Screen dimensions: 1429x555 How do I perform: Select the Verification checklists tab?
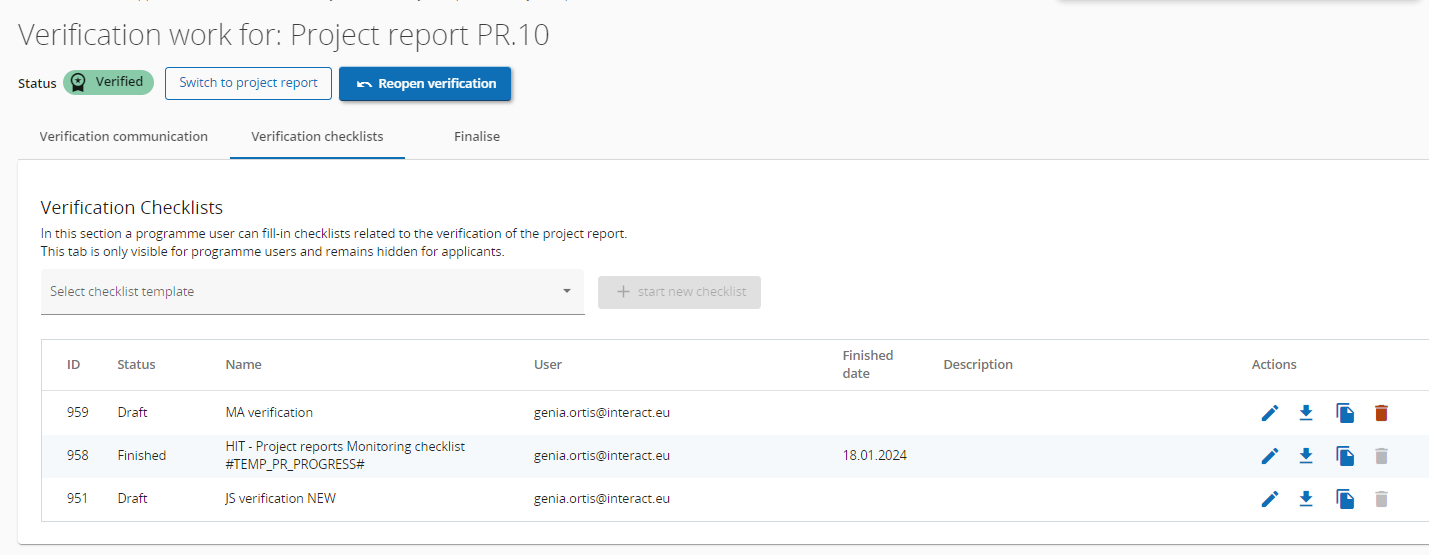tap(317, 137)
